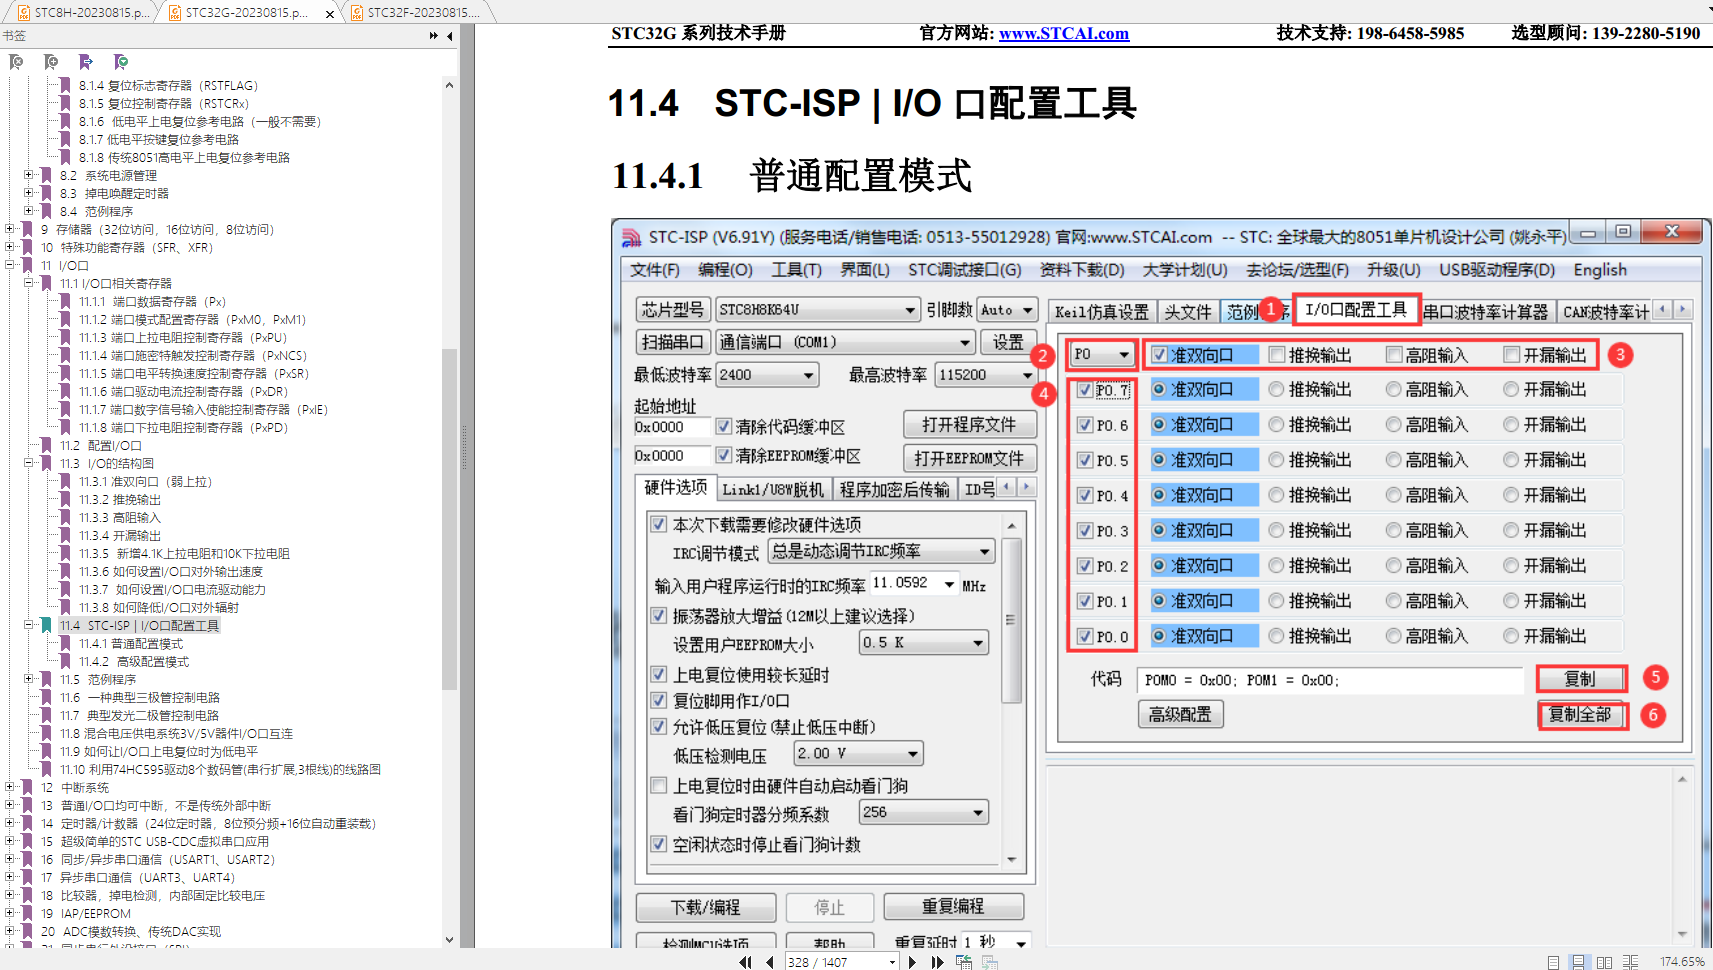Screen dimensions: 1713x970
Task: Click bookmark icon beside 11.4 STC-ISP entry
Action: [x=46, y=626]
